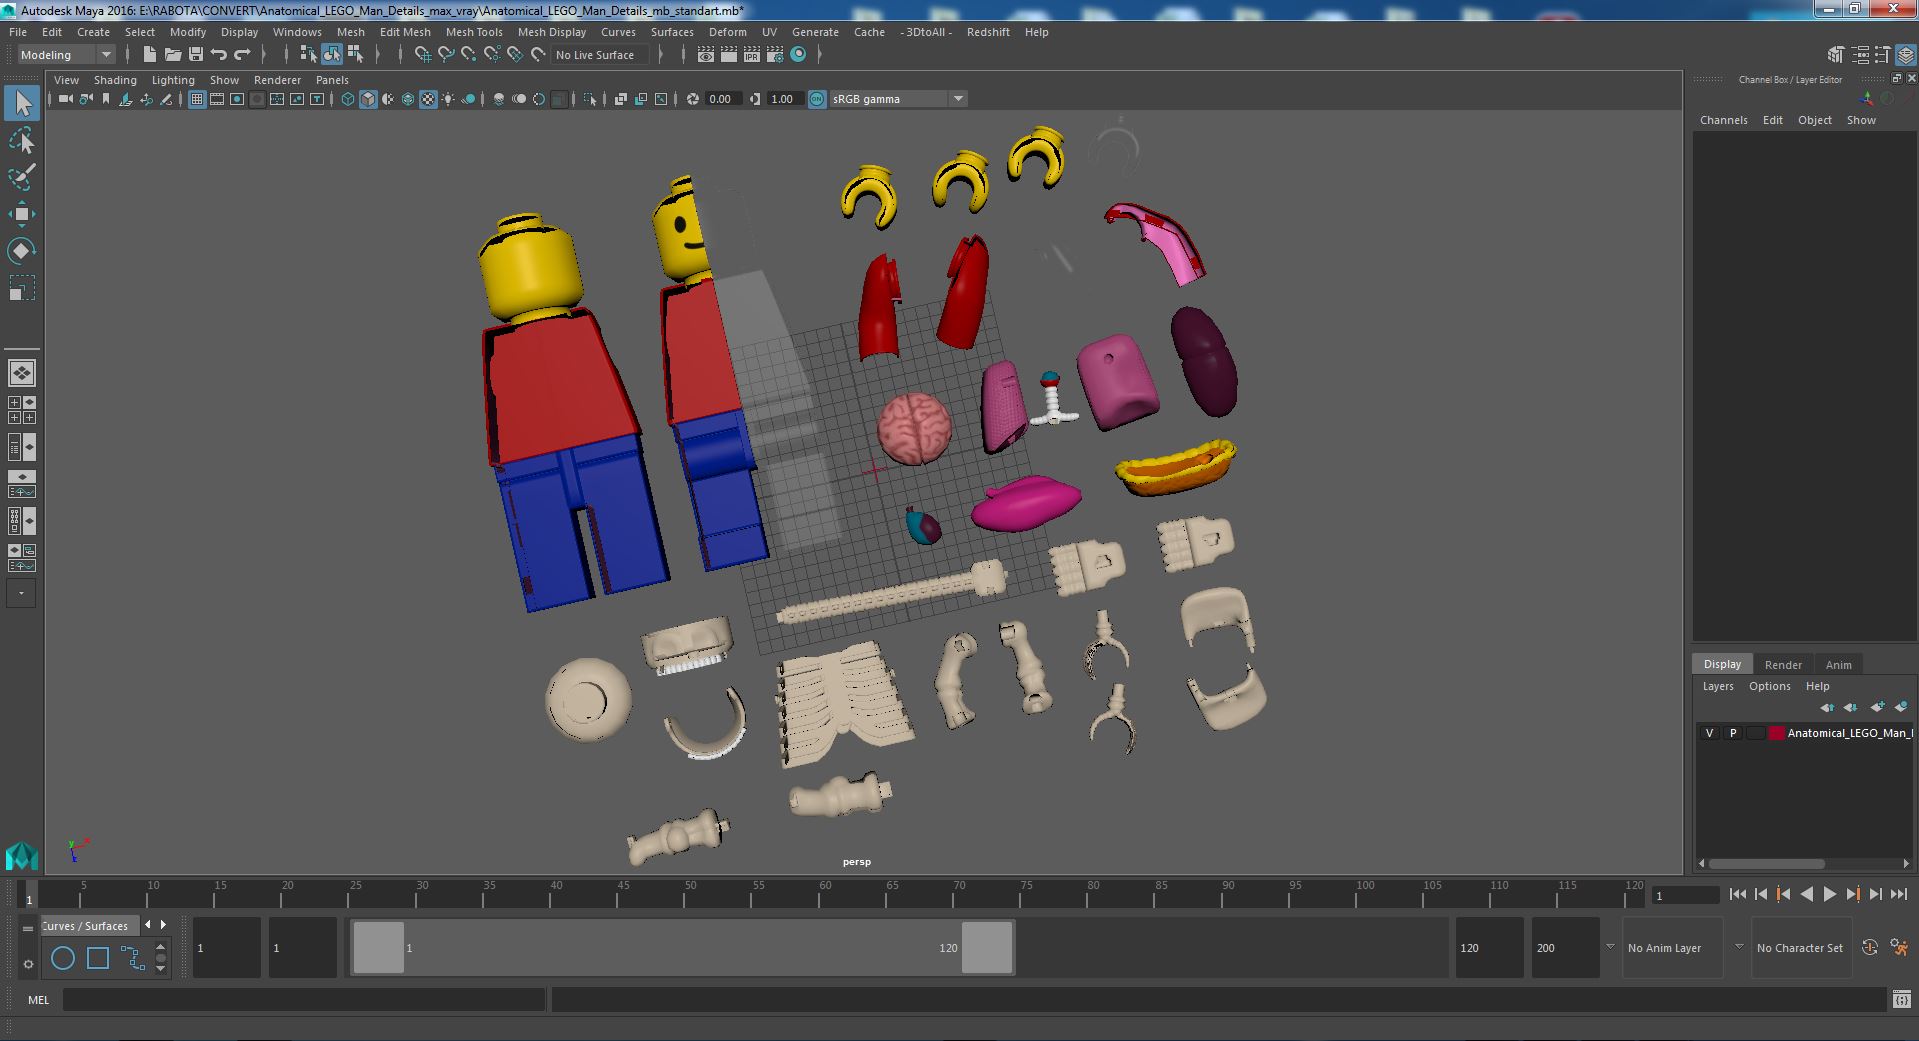The height and width of the screenshot is (1041, 1919).
Task: Save the scene with floppy icon
Action: 196,55
